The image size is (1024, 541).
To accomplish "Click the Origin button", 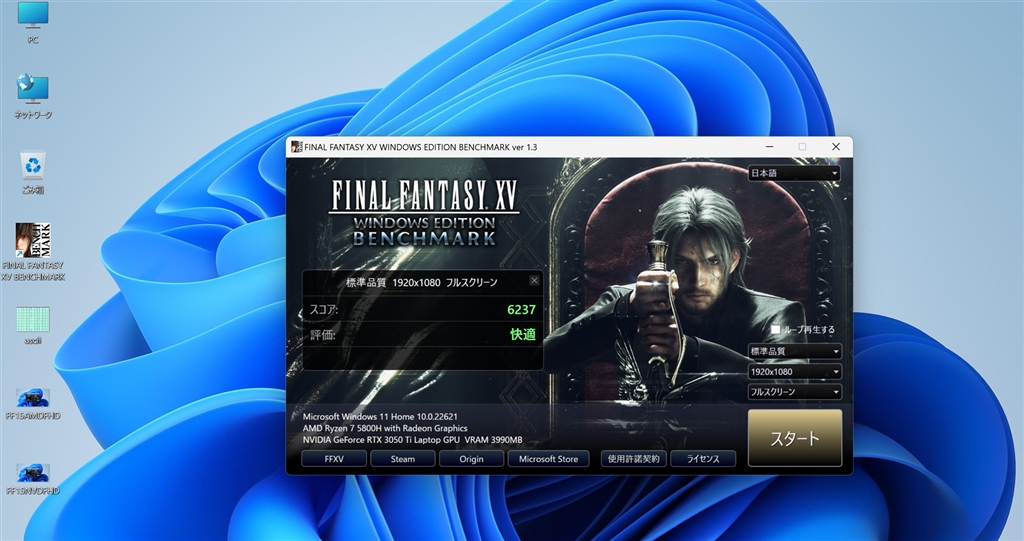I will (472, 459).
